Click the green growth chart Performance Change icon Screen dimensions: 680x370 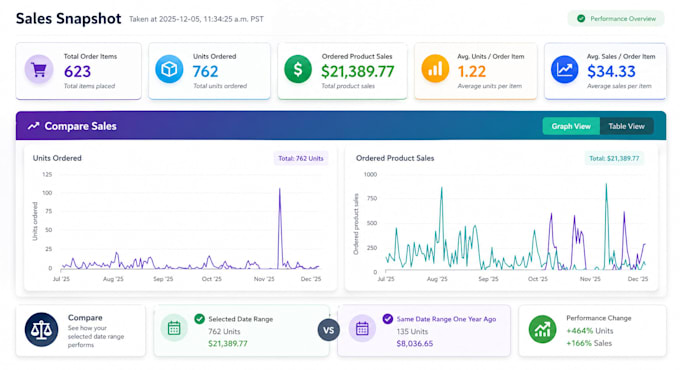click(542, 329)
